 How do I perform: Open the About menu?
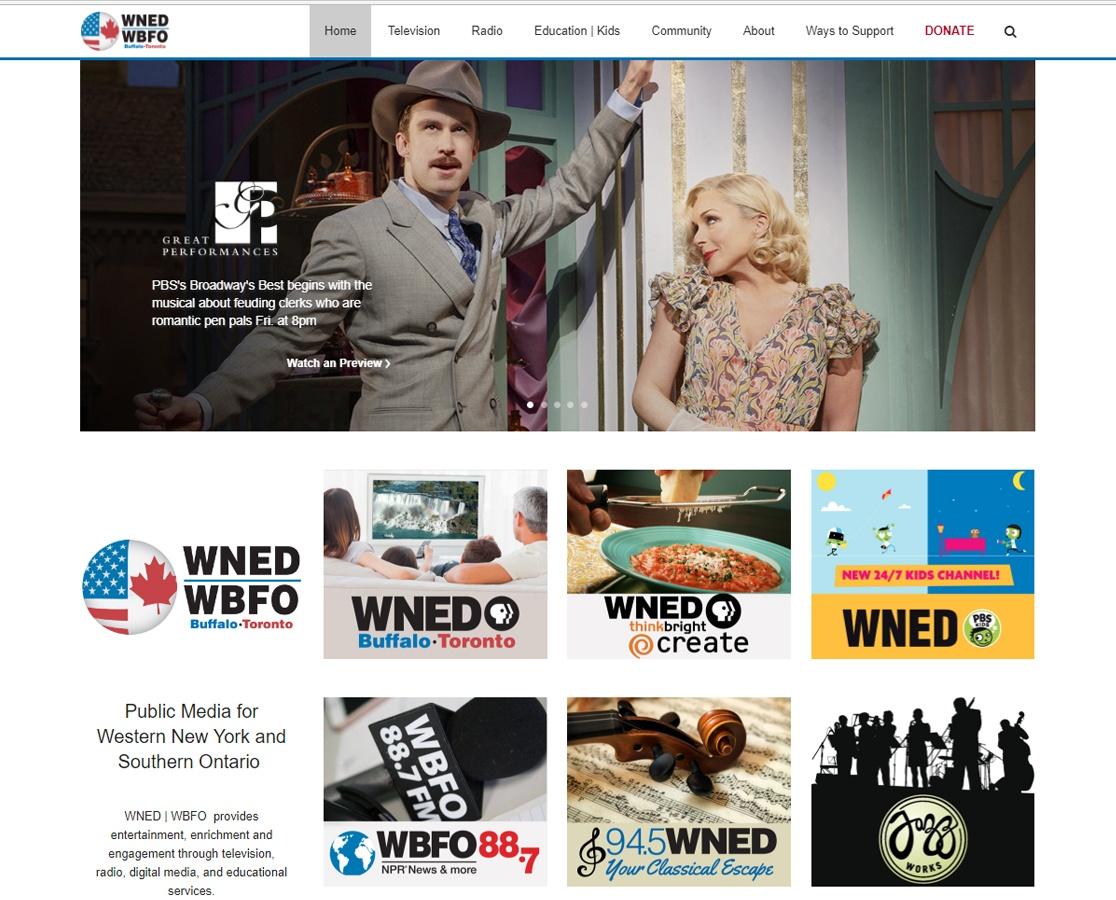(759, 31)
